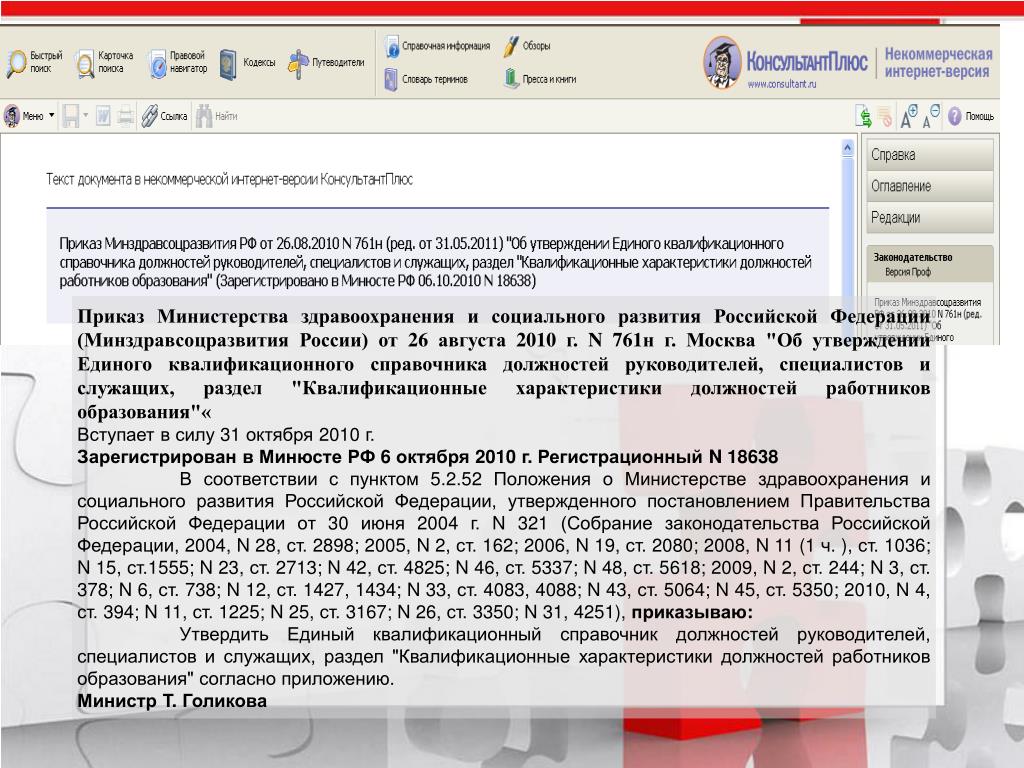Click Найти binoculars find icon
Image resolution: width=1024 pixels, height=768 pixels.
tap(216, 116)
